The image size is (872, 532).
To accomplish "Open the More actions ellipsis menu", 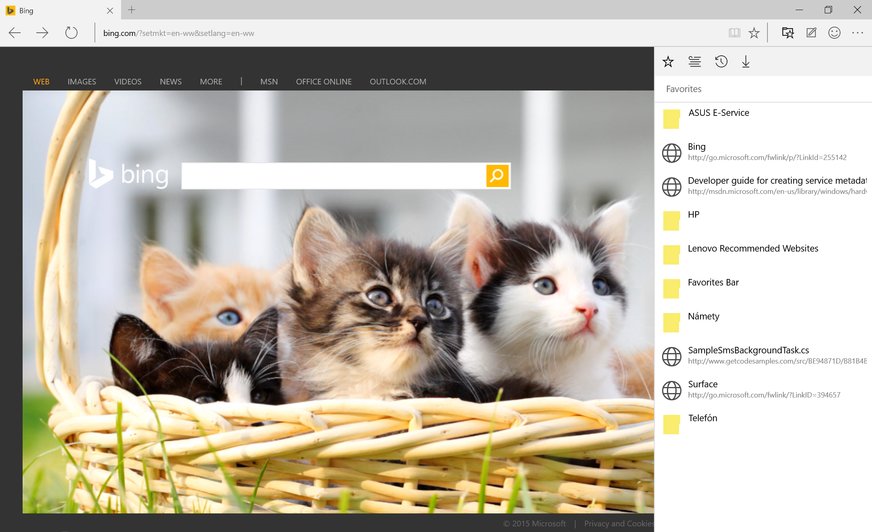I will click(x=858, y=33).
